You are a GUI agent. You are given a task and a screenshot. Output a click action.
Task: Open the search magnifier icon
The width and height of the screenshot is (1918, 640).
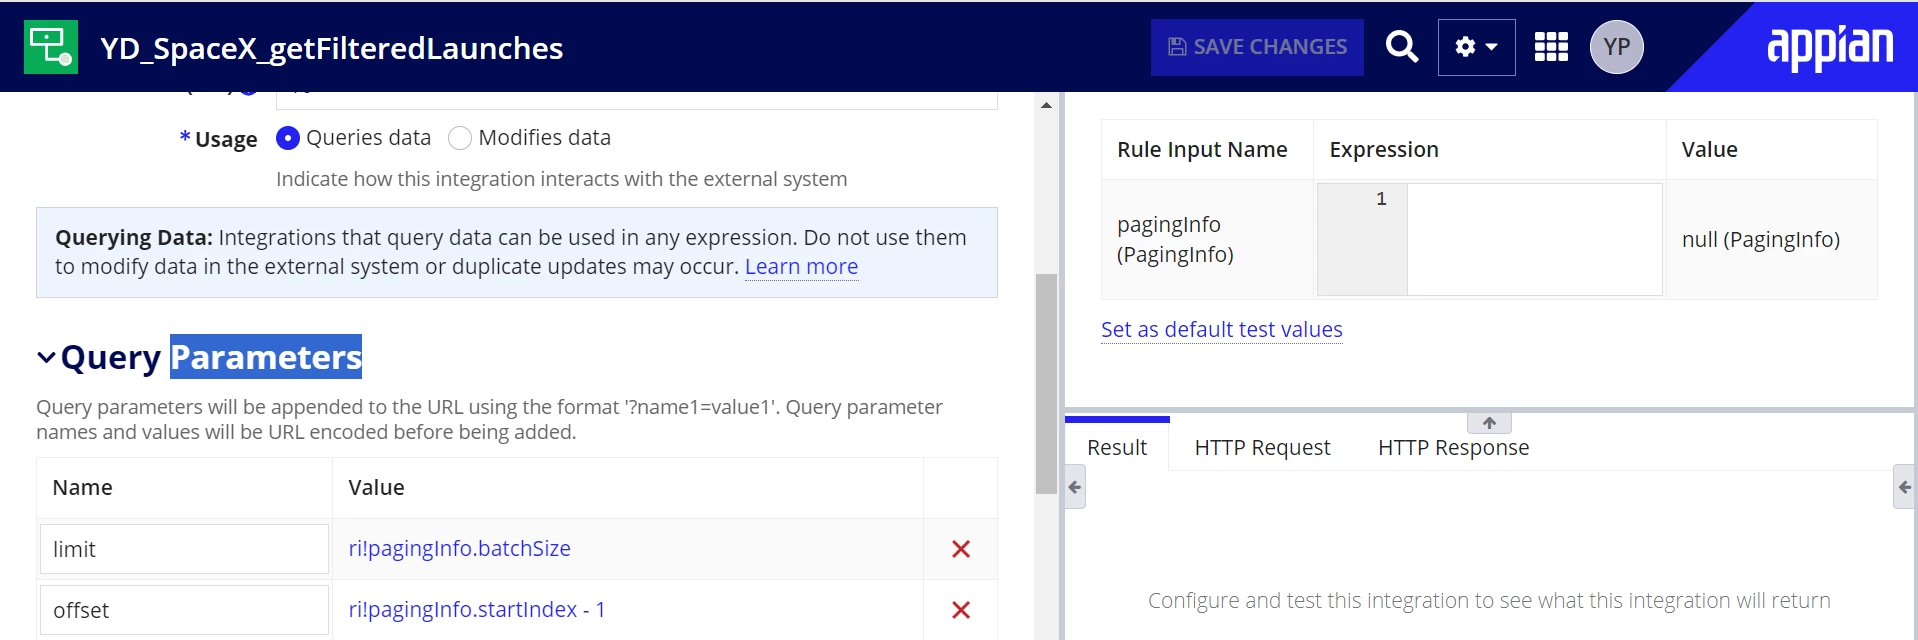1401,47
